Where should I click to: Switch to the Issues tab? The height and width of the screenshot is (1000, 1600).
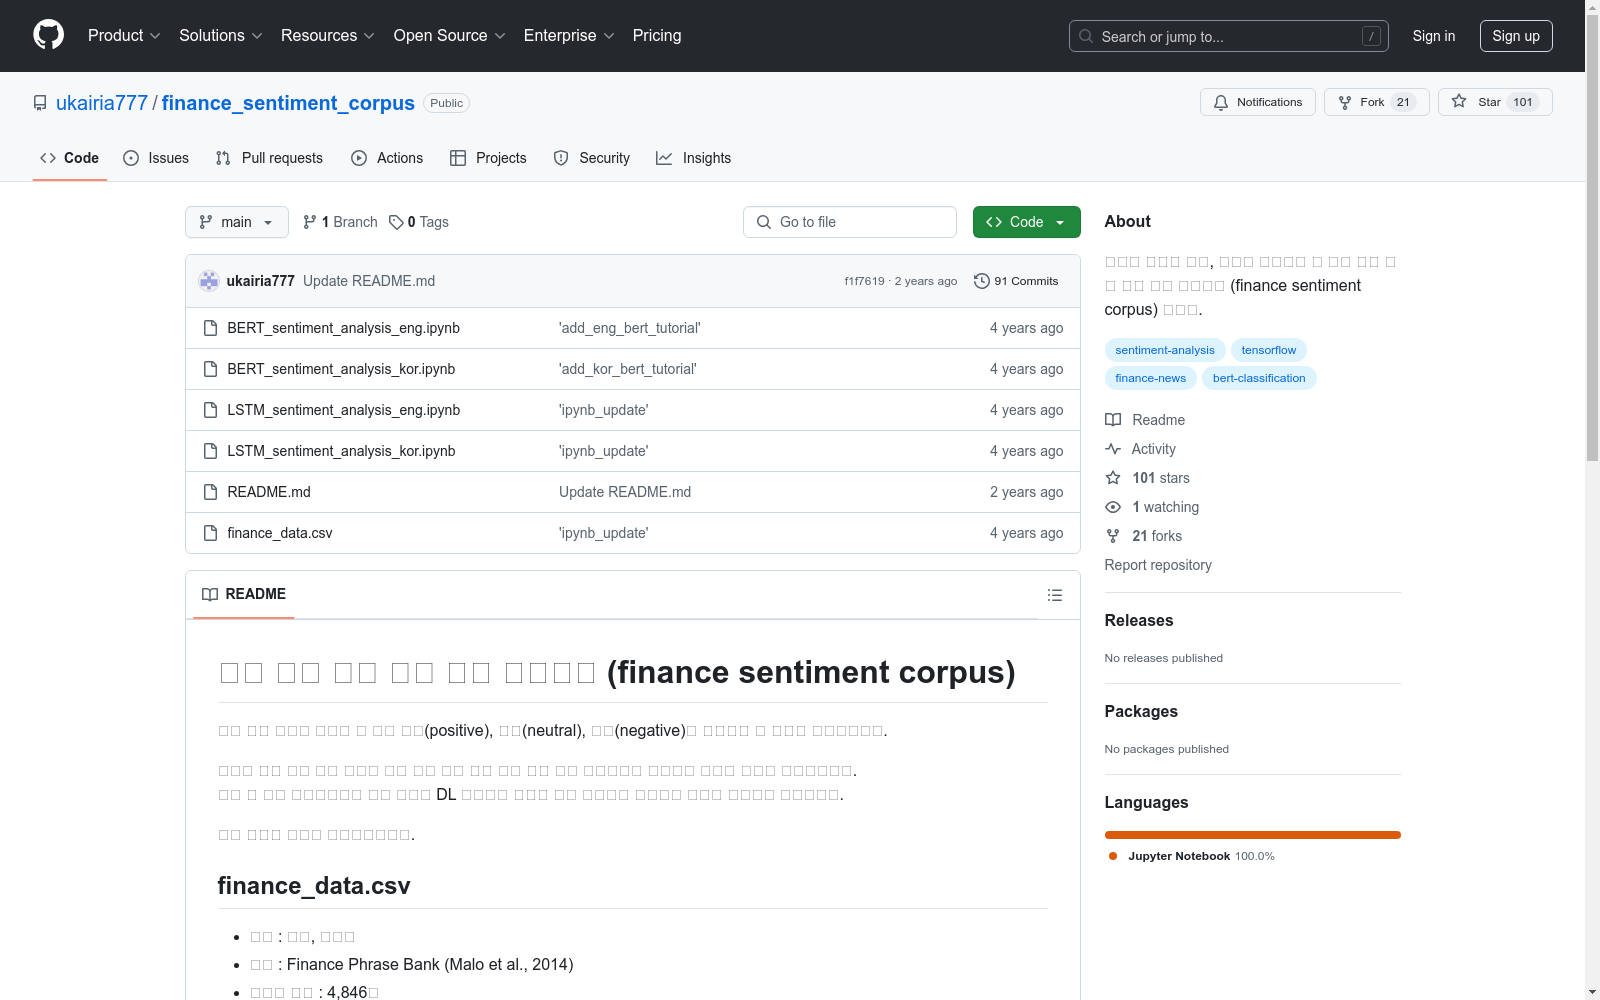pyautogui.click(x=156, y=158)
